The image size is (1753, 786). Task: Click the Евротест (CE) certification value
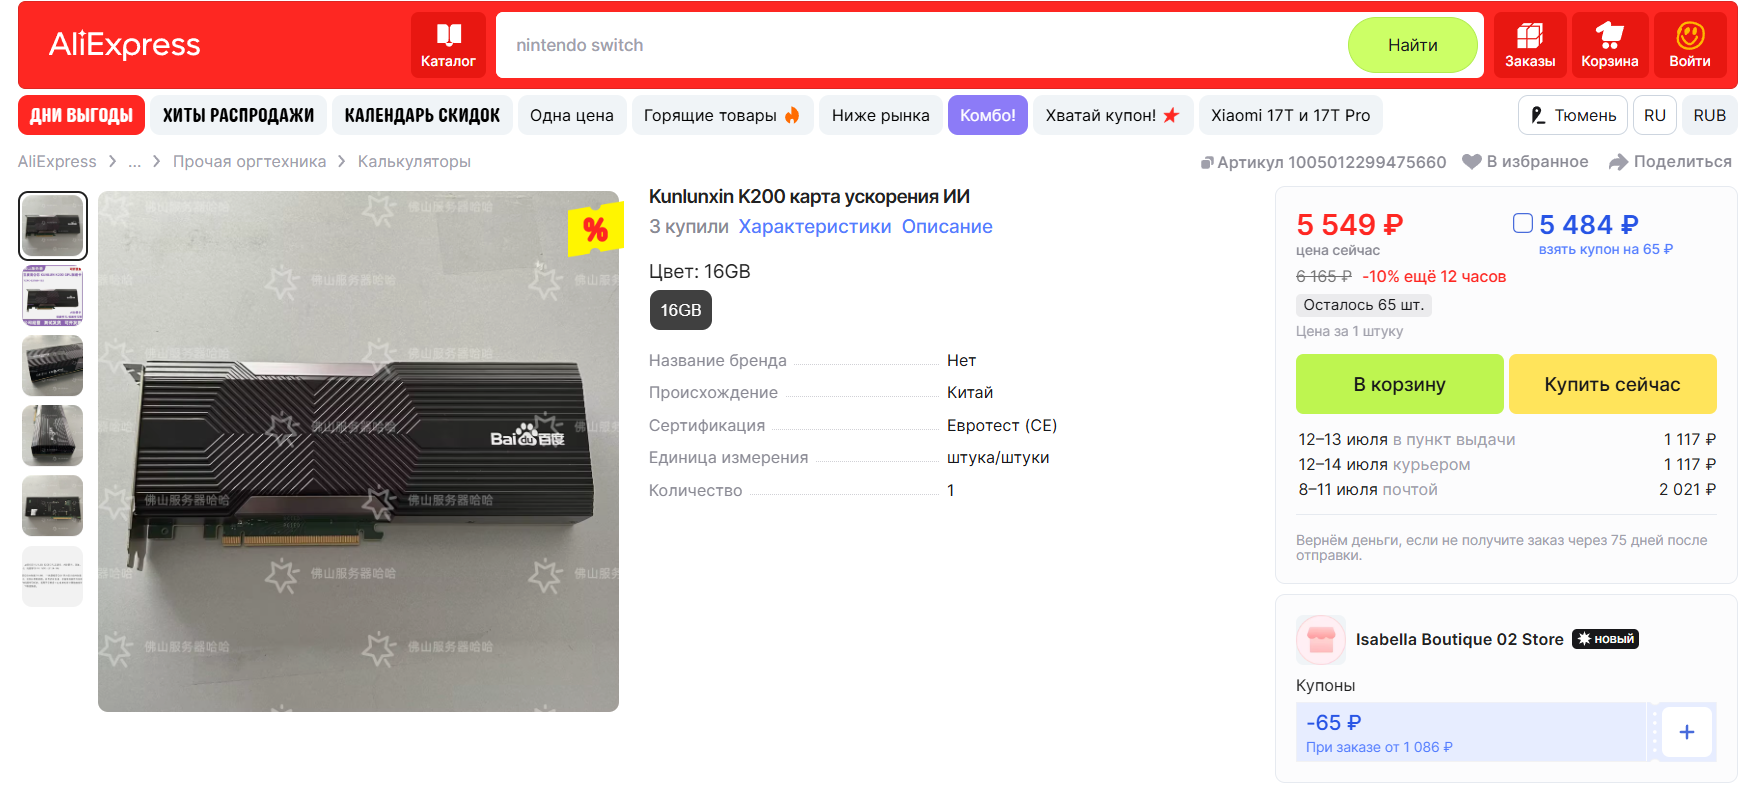click(x=1002, y=425)
